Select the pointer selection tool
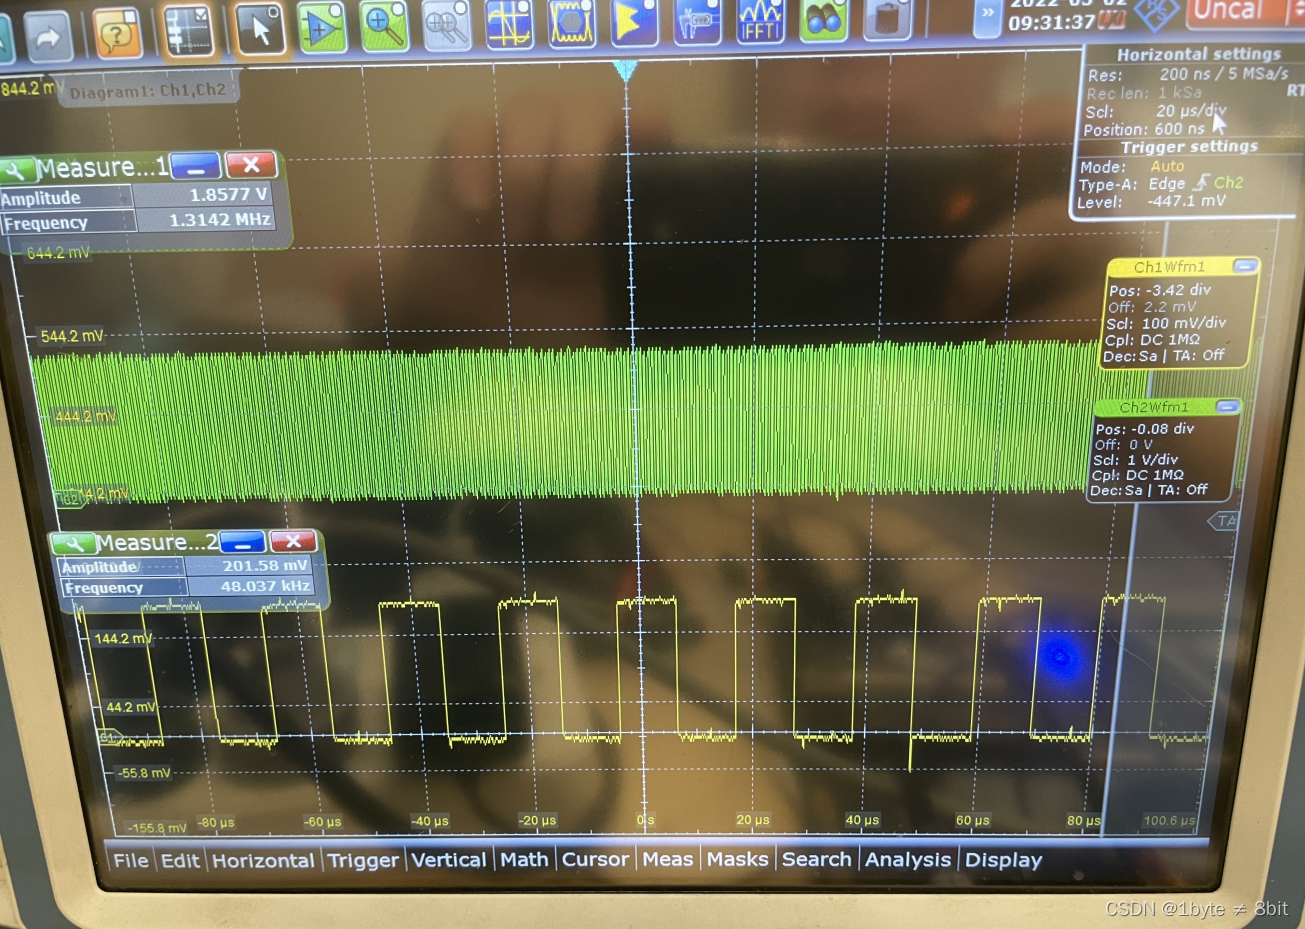 point(260,29)
